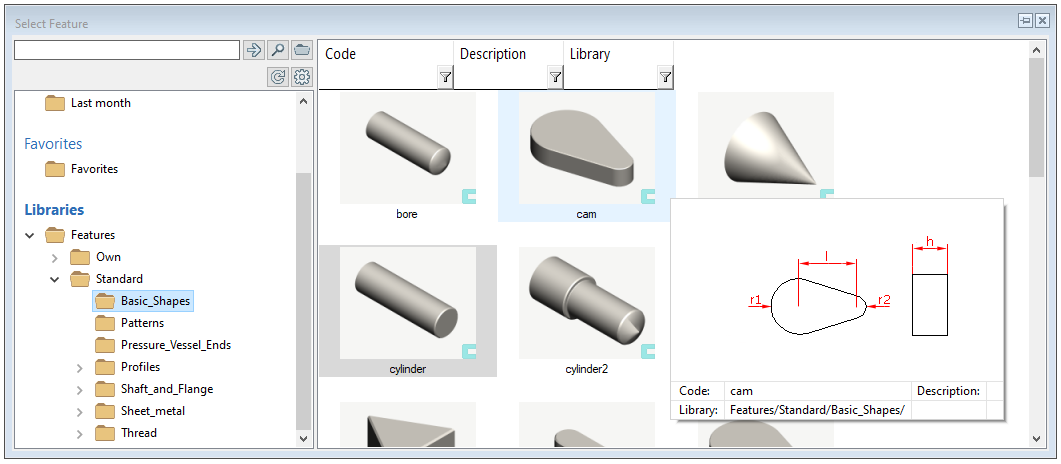
Task: Select the Favorites folder
Action: point(94,169)
